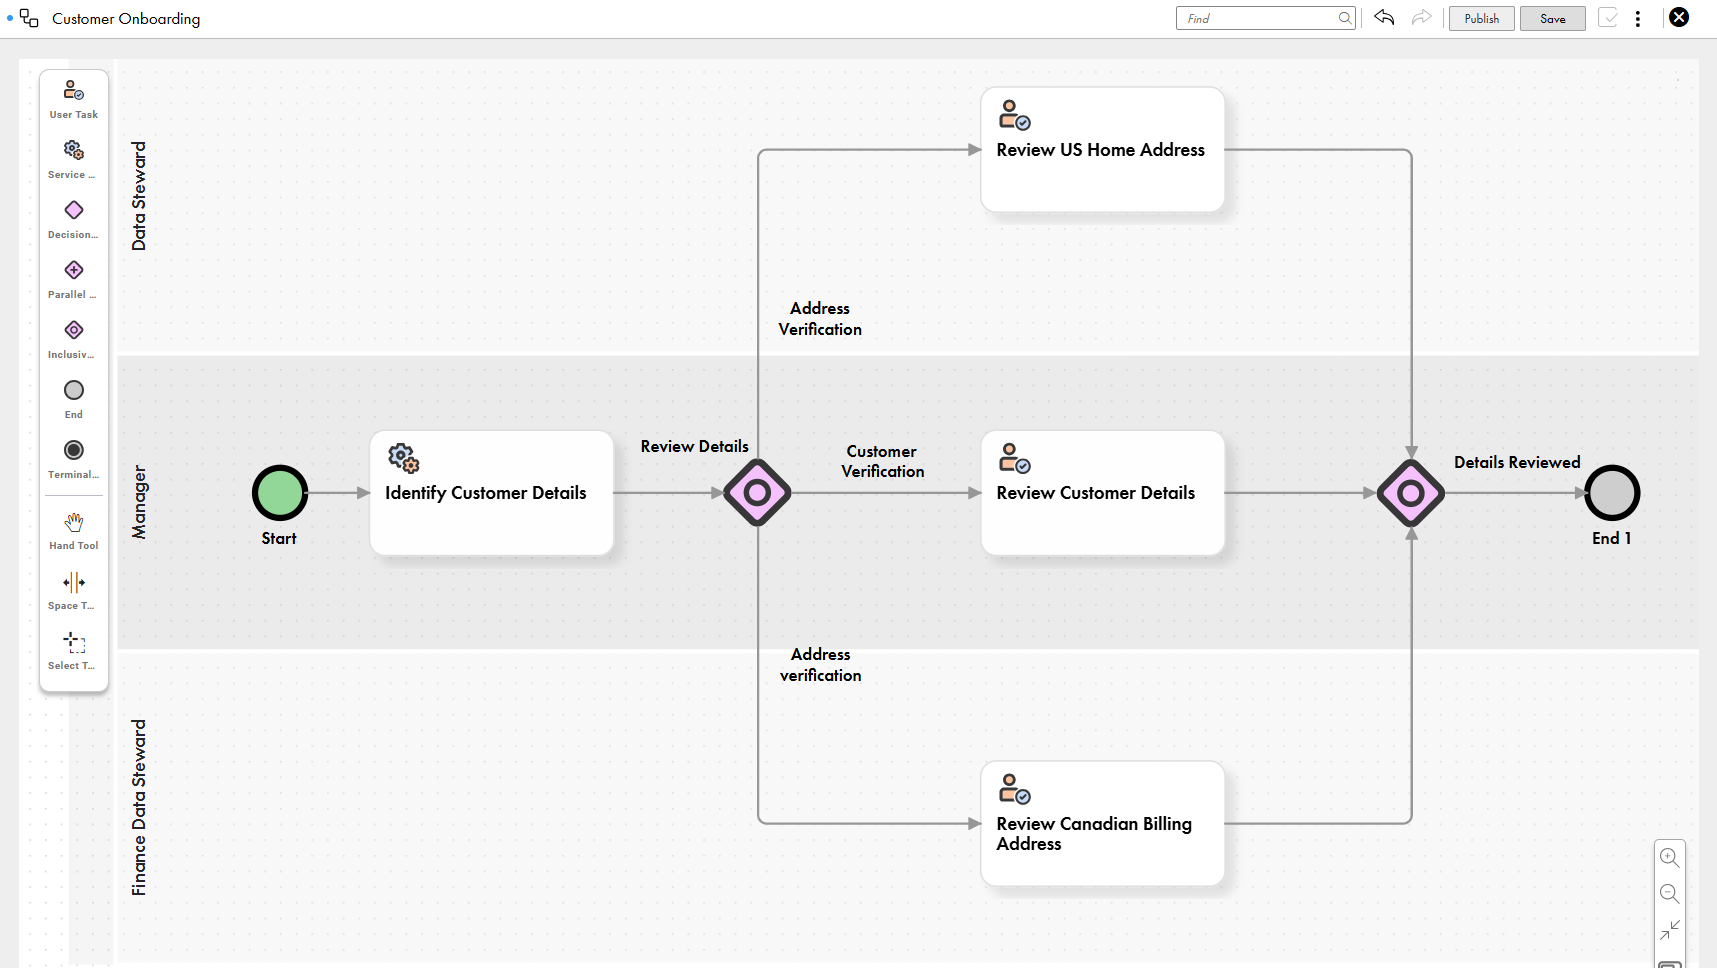Image resolution: width=1717 pixels, height=968 pixels.
Task: Click the workflow icon beside Customer Onboarding
Action: 29,18
